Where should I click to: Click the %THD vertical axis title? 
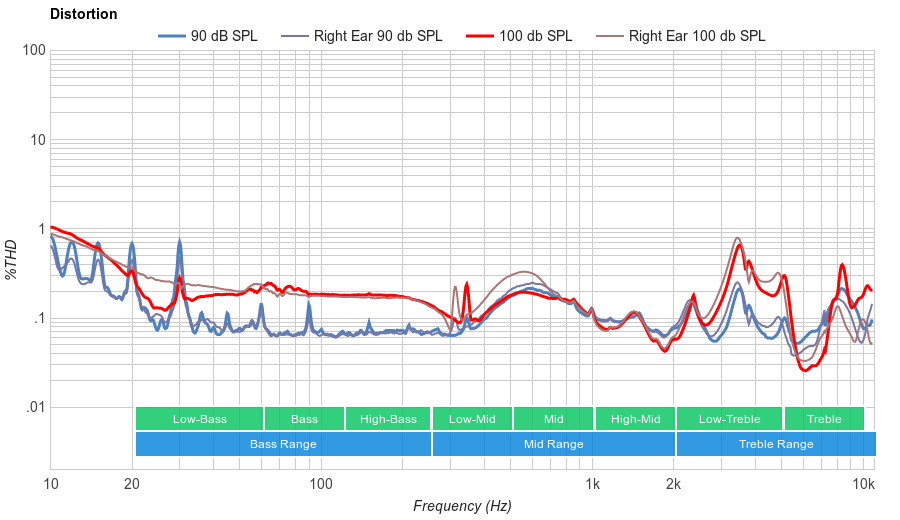tap(12, 258)
